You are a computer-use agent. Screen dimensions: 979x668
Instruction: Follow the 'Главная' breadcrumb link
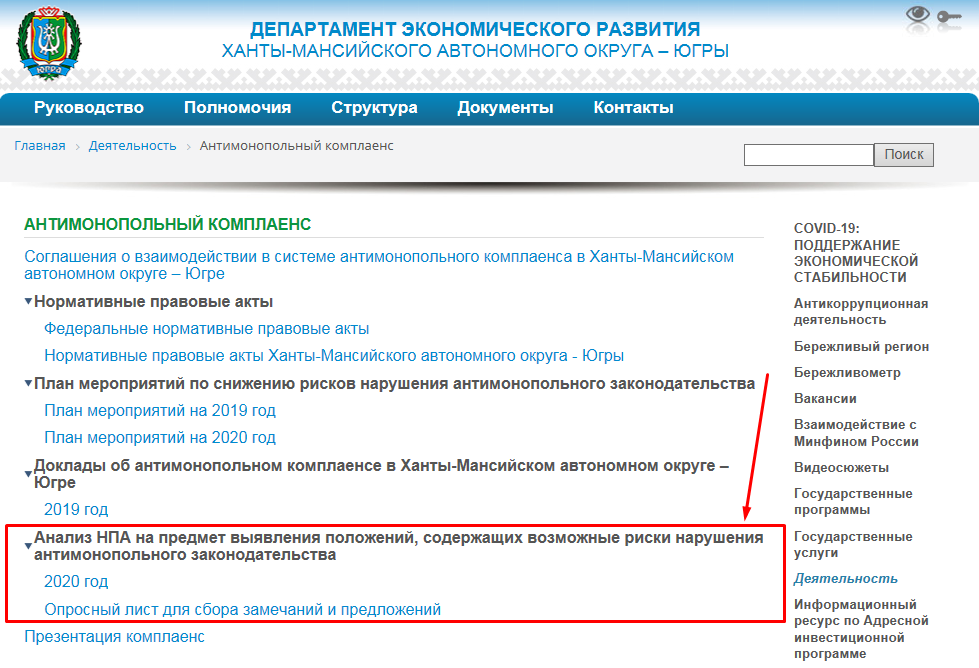(40, 146)
